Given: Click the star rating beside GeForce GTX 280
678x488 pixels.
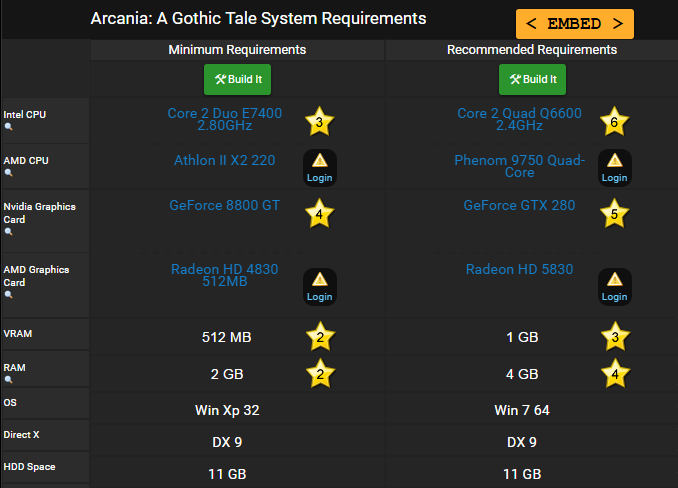Looking at the screenshot, I should [x=614, y=213].
